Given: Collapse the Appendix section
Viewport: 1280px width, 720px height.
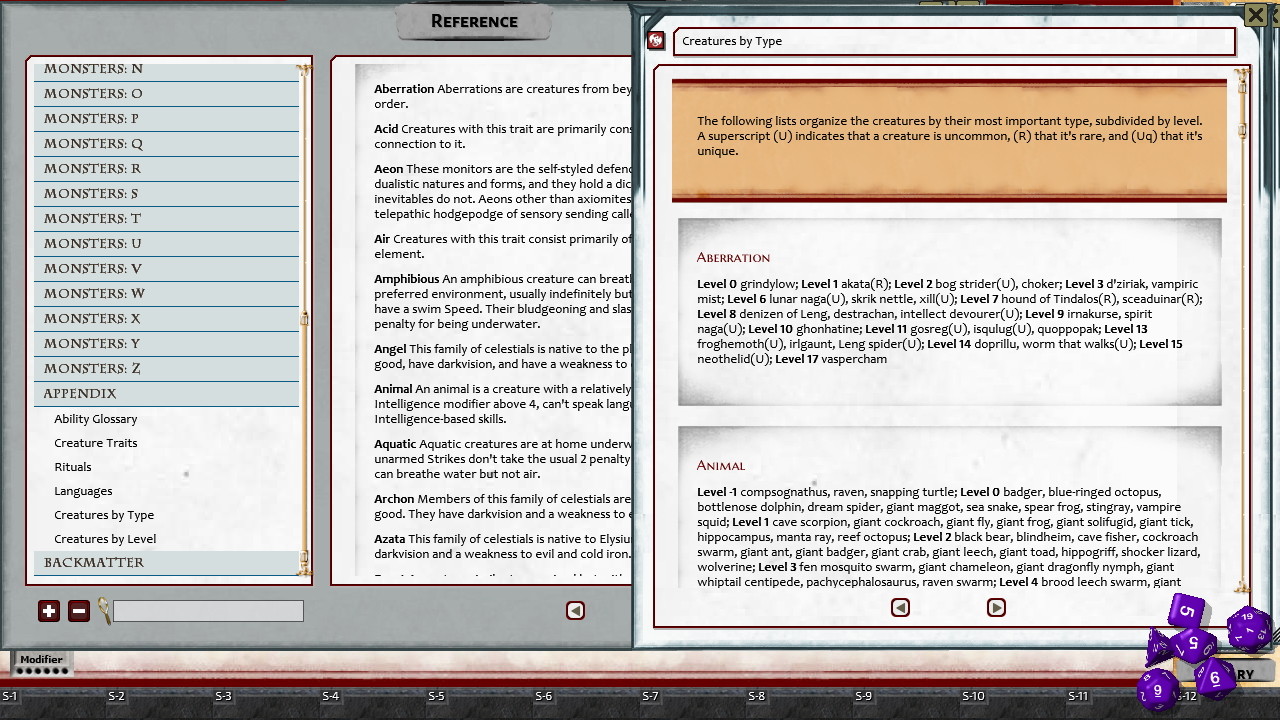Looking at the screenshot, I should point(166,393).
